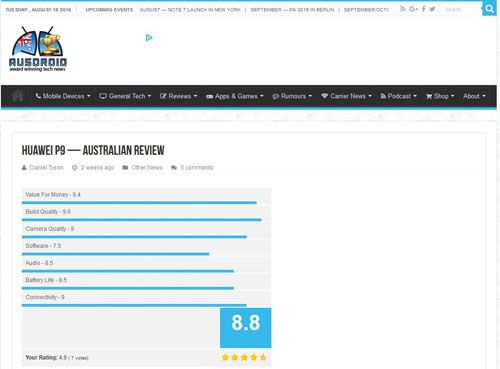
Task: Click the 'Your Rating' votes text
Action: 57,358
